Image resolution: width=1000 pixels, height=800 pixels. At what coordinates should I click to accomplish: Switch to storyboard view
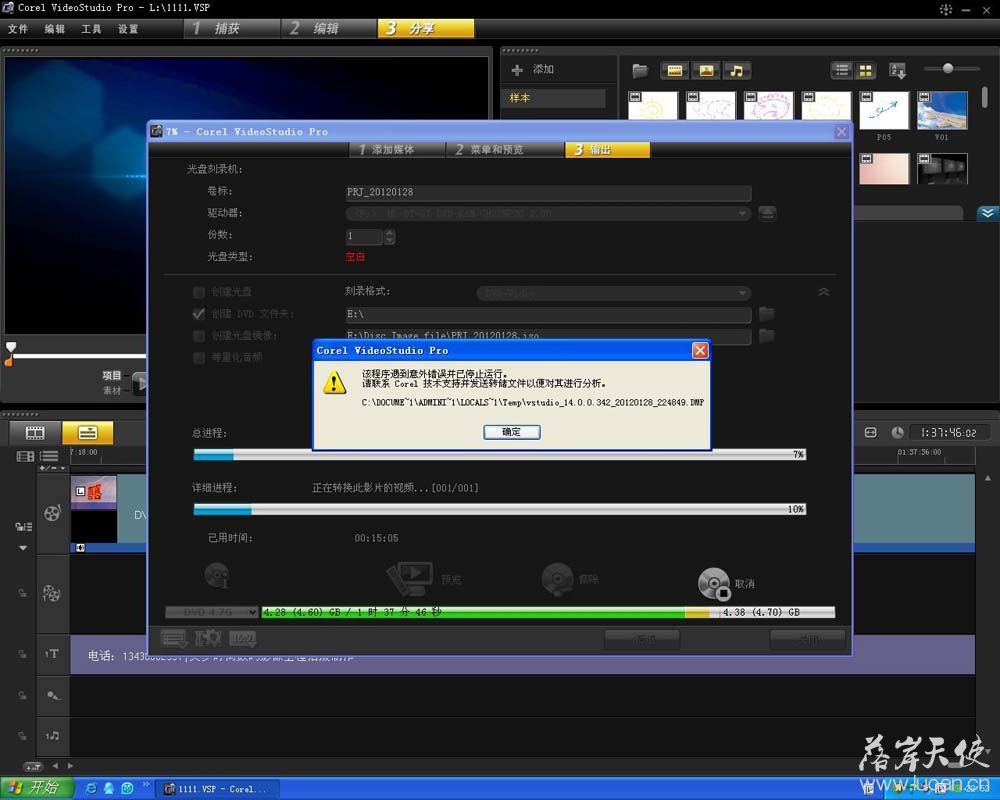point(35,433)
